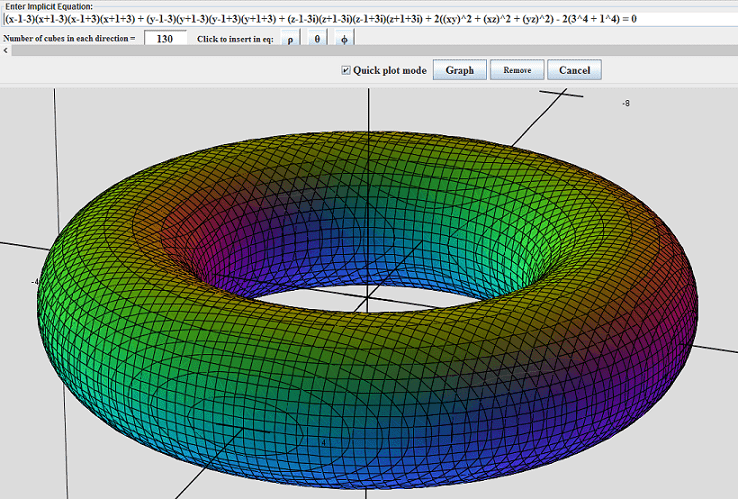This screenshot has width=738, height=499.
Task: Click the 4 axis tick label near the torus bottom
Action: point(323,441)
